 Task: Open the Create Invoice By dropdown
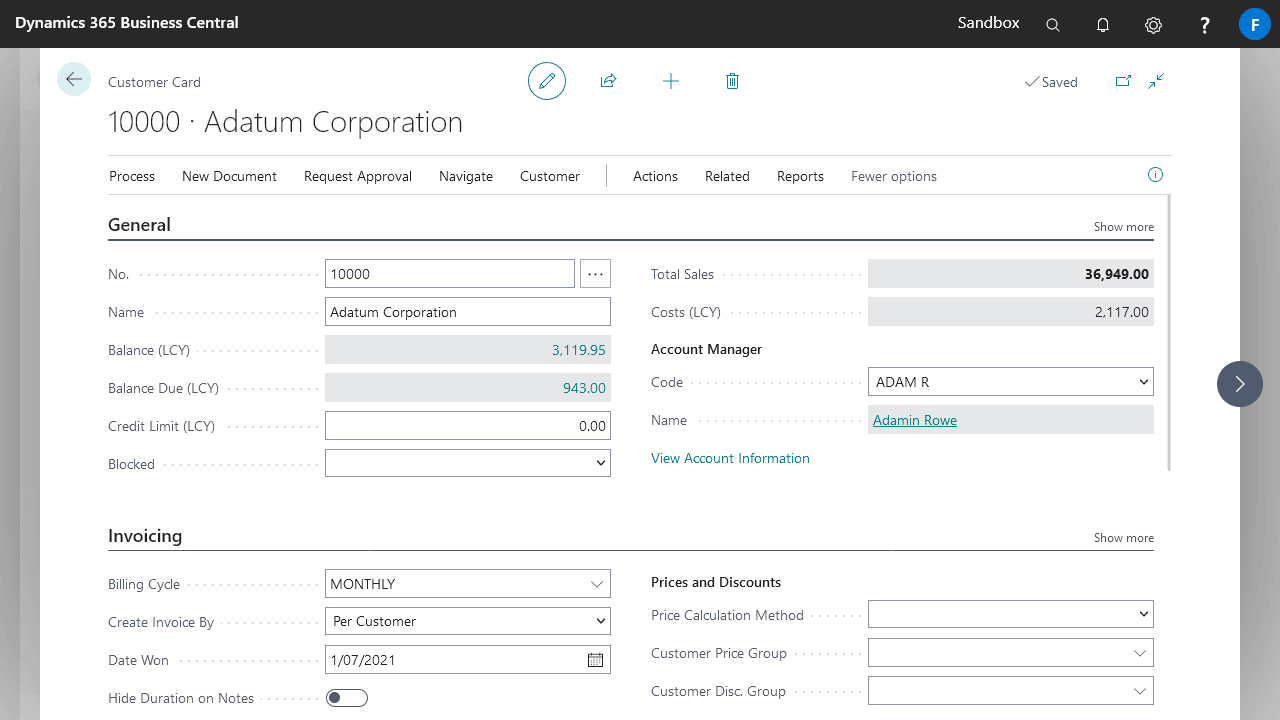click(468, 621)
